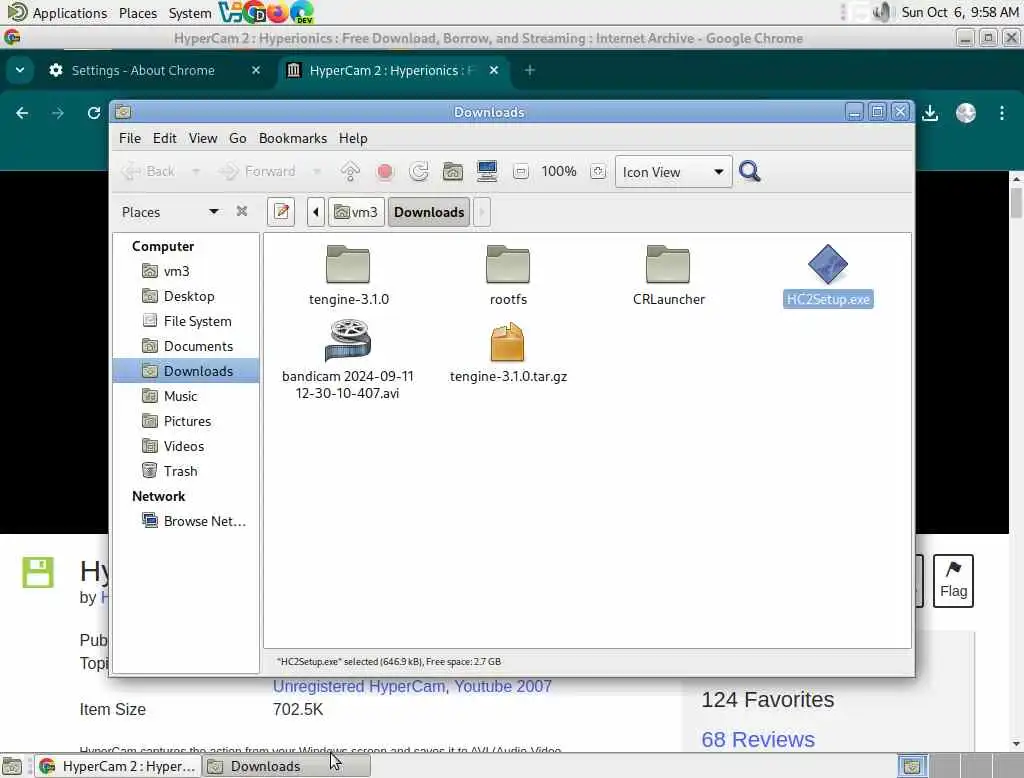1024x778 pixels.
Task: Select Desktop in Places sidebar
Action: [x=186, y=296]
